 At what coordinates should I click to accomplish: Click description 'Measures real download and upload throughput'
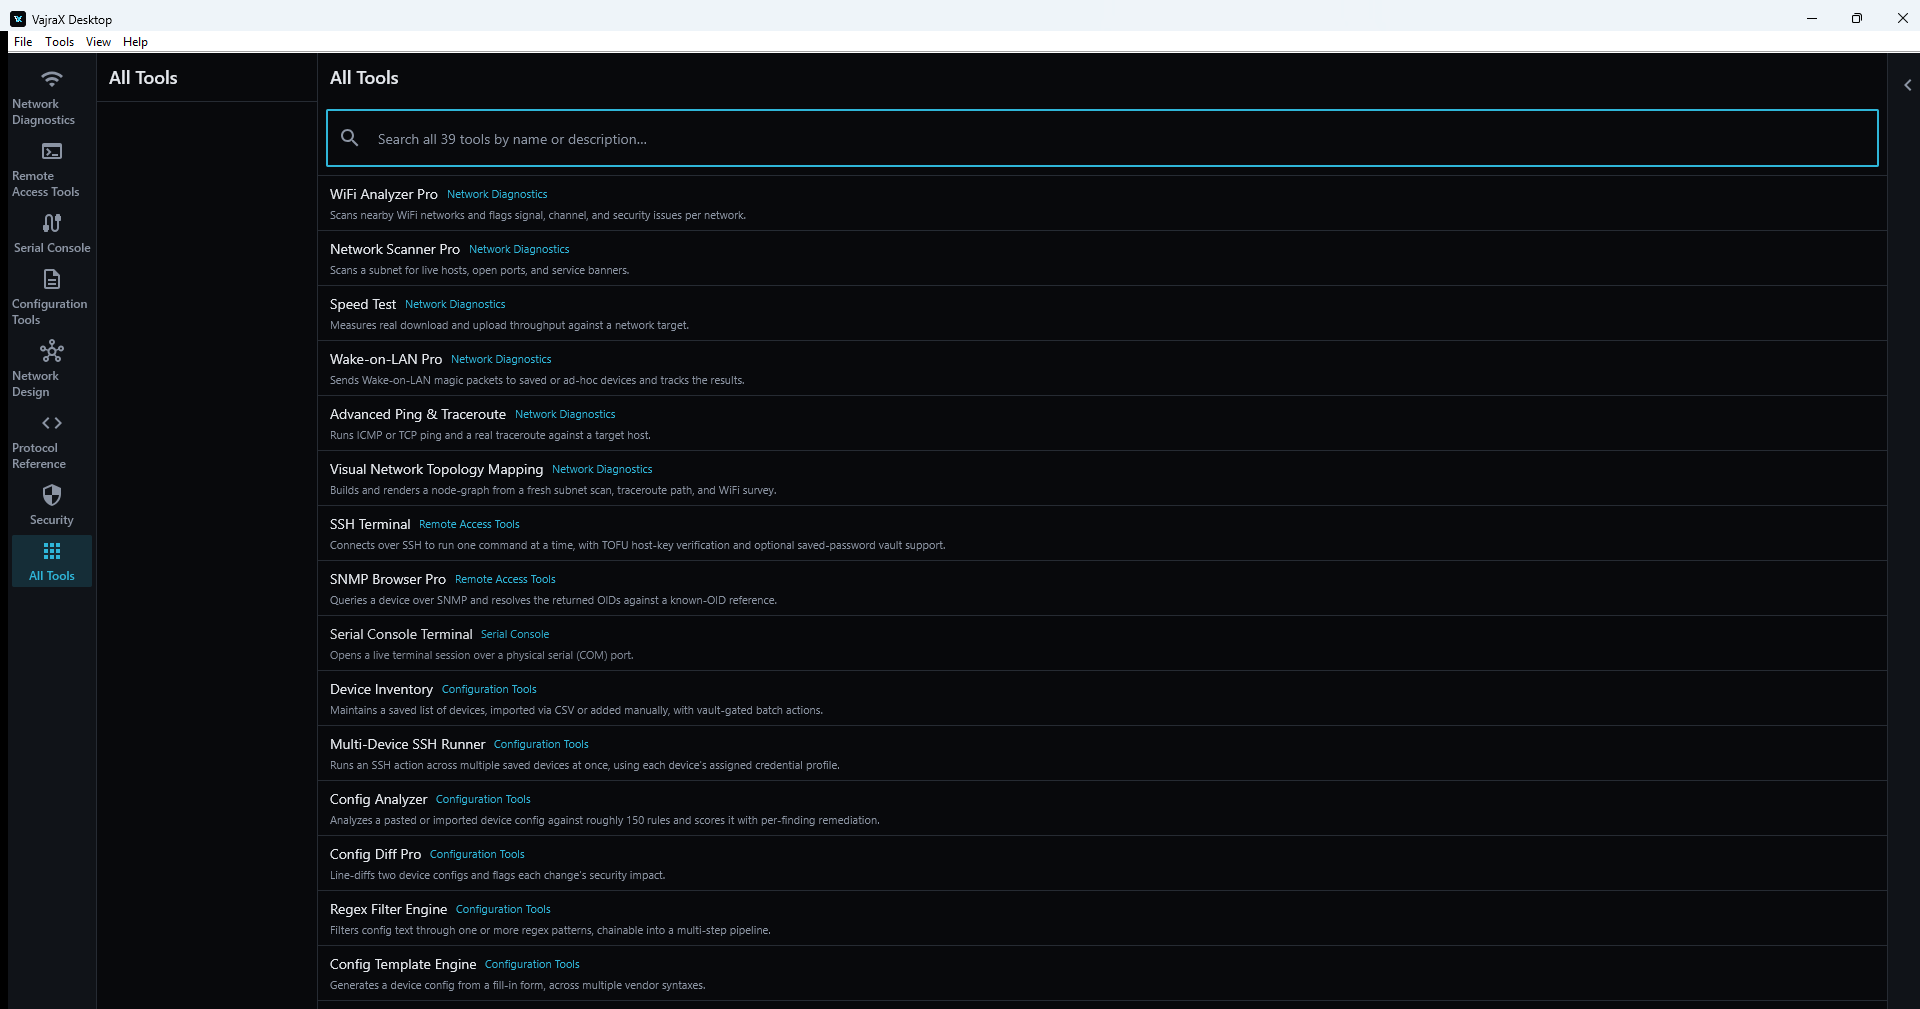coord(509,325)
